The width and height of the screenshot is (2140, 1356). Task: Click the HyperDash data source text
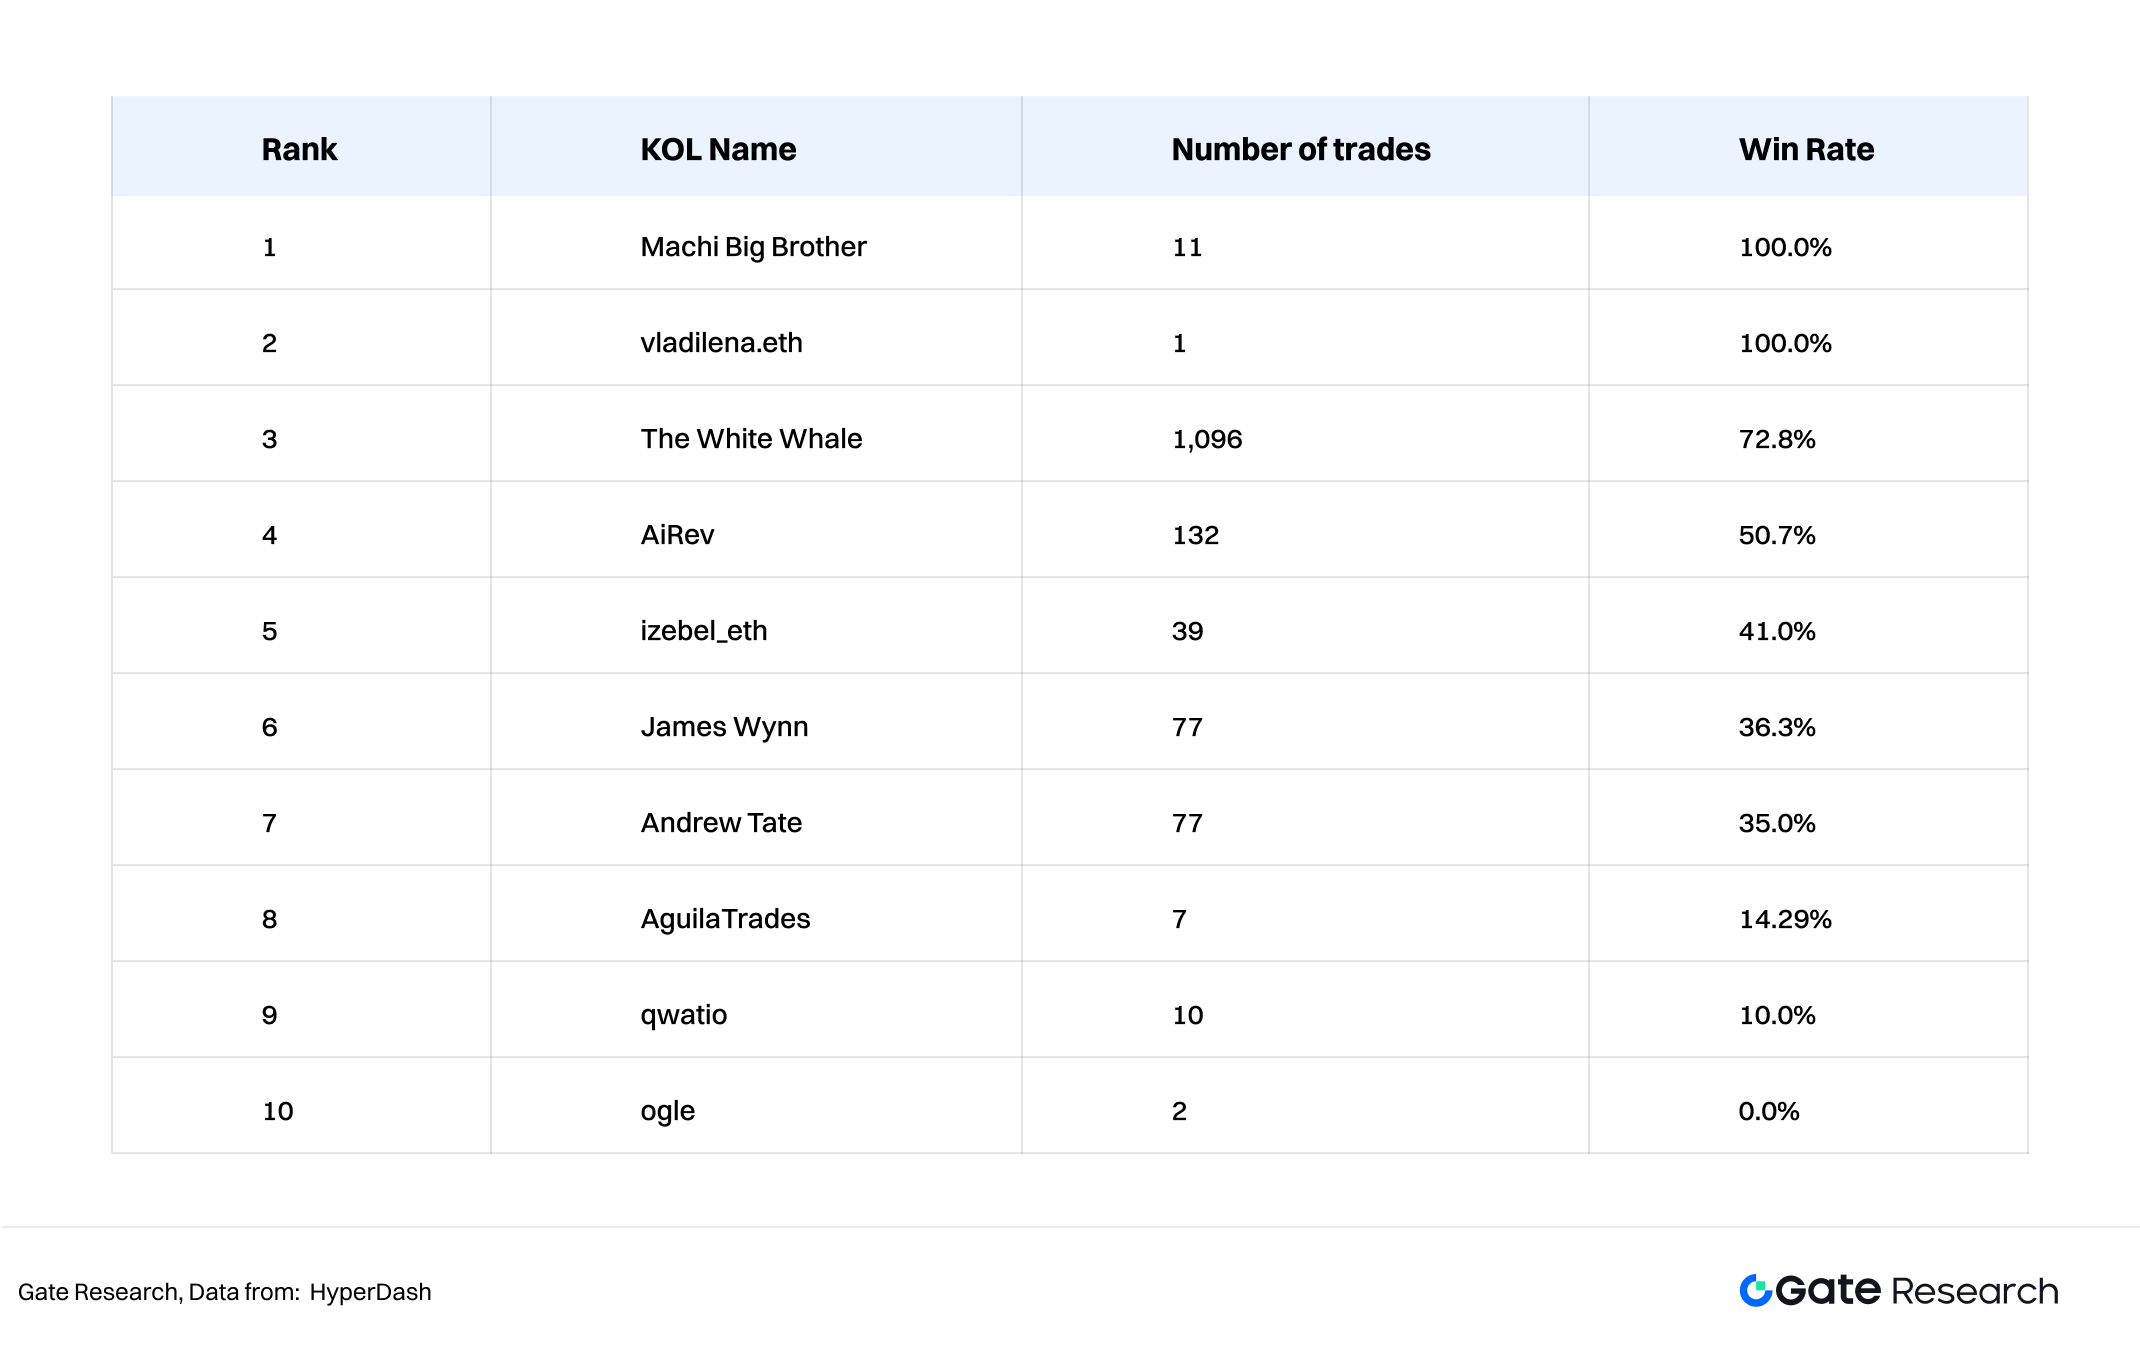click(x=370, y=1292)
